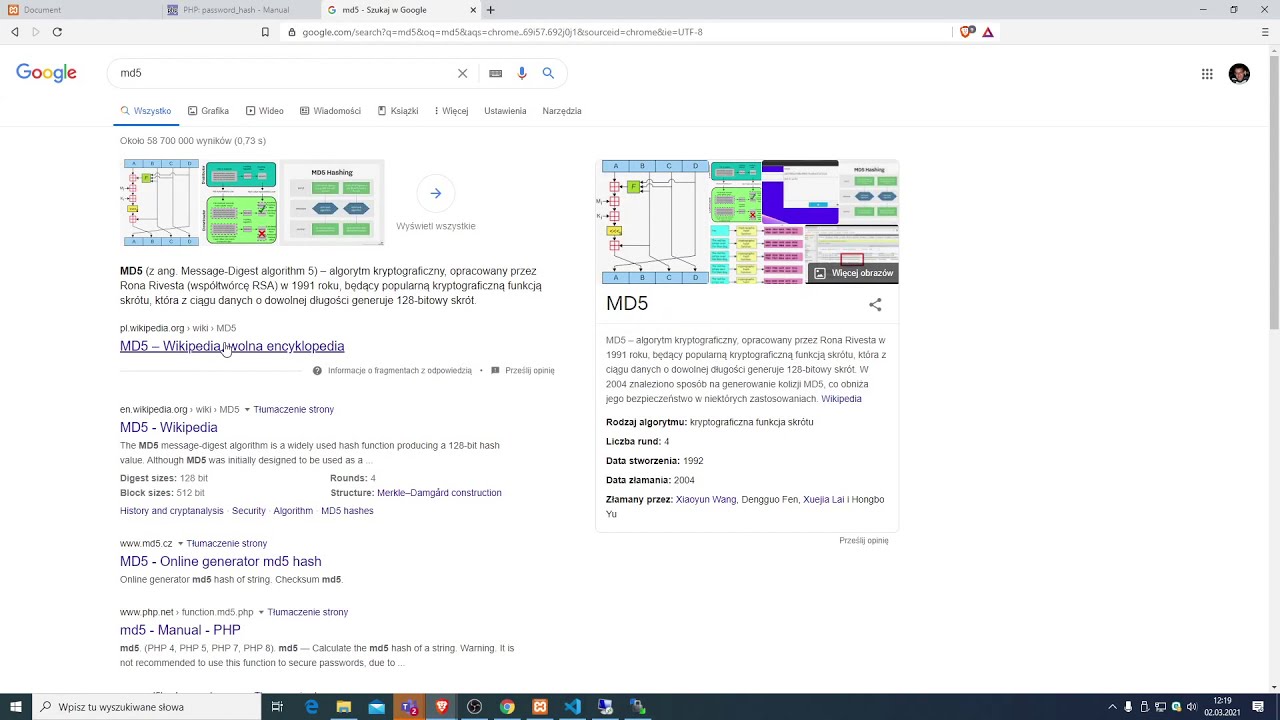Open the Google account profile picture
This screenshot has width=1280, height=720.
(x=1239, y=74)
